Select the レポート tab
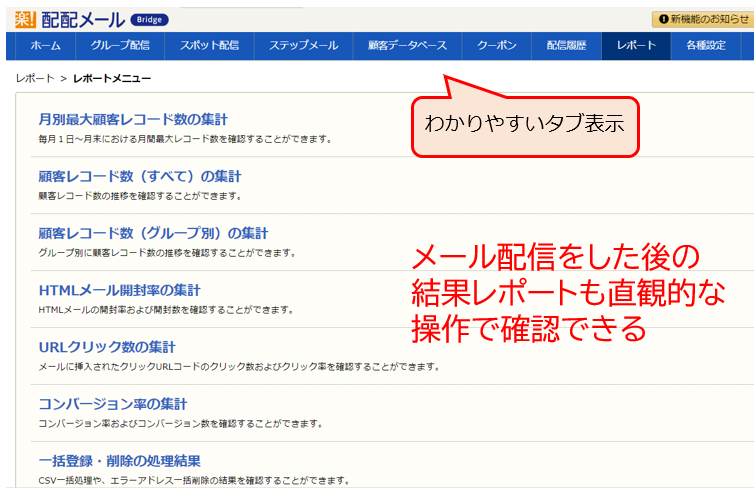Screen dimensions: 754x488 pos(636,46)
